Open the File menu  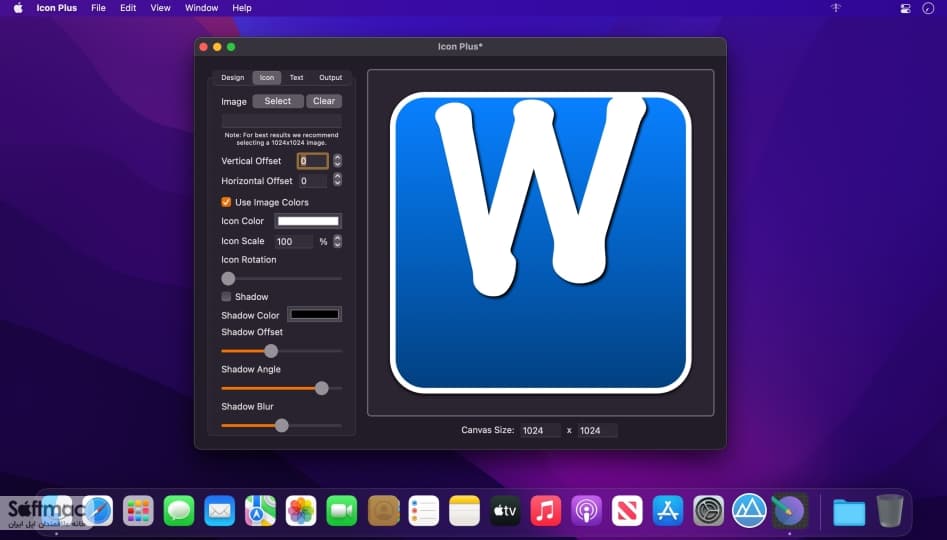point(98,8)
